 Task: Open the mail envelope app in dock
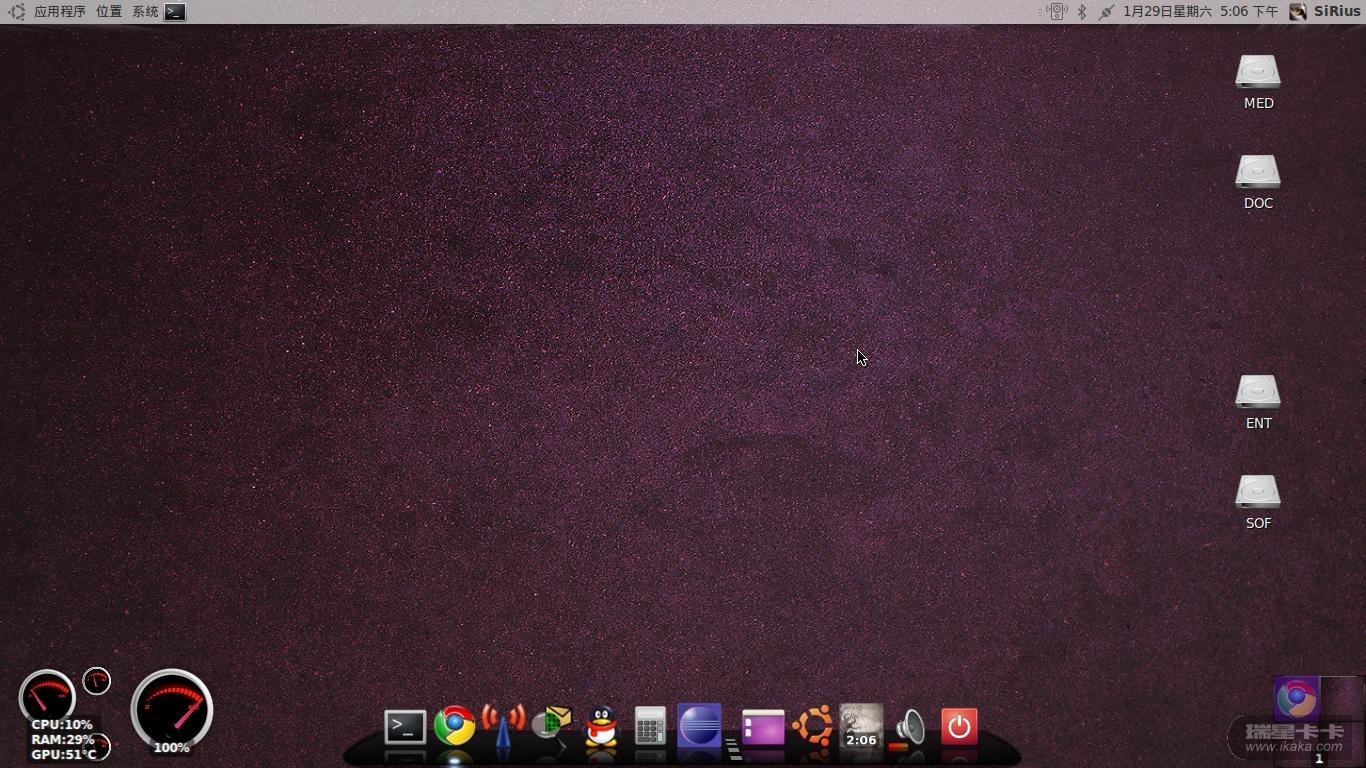(551, 726)
